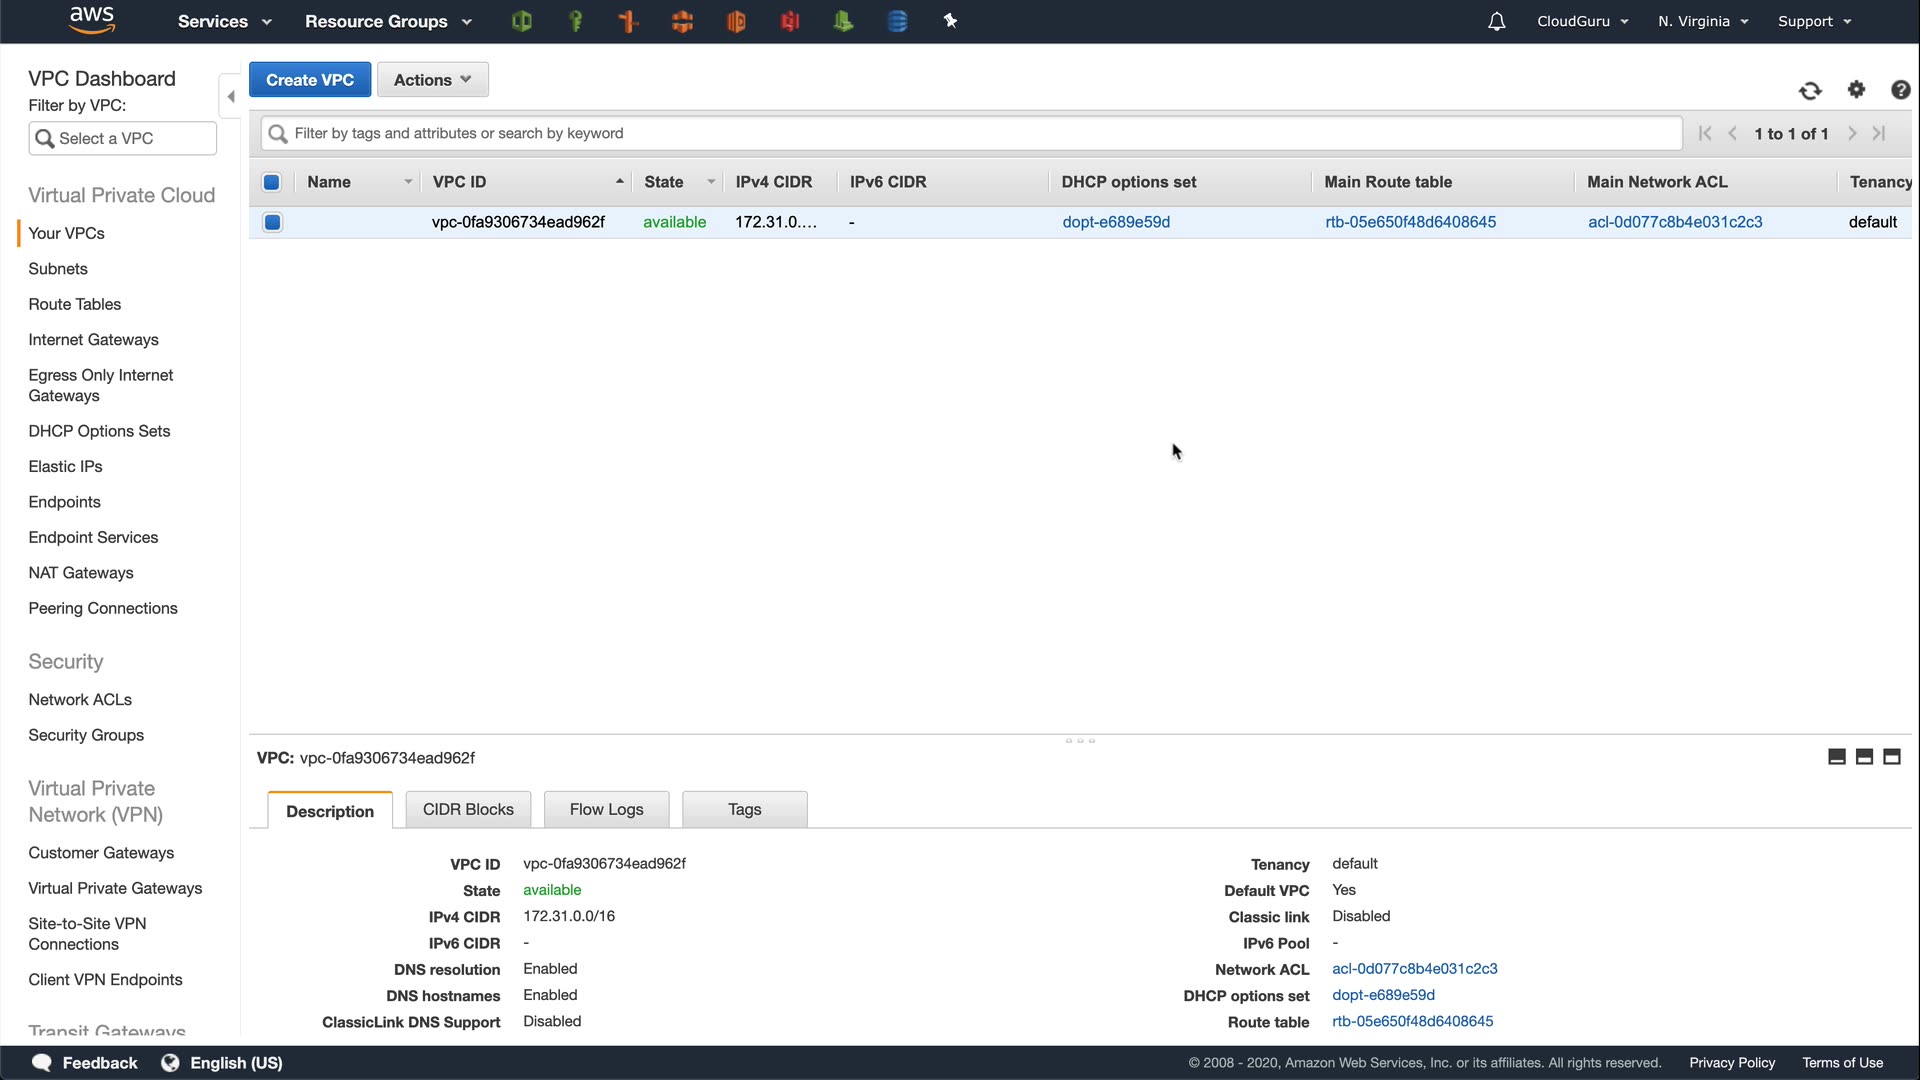The width and height of the screenshot is (1920, 1080).
Task: Expand the N. Virginia region menu
Action: [1702, 21]
